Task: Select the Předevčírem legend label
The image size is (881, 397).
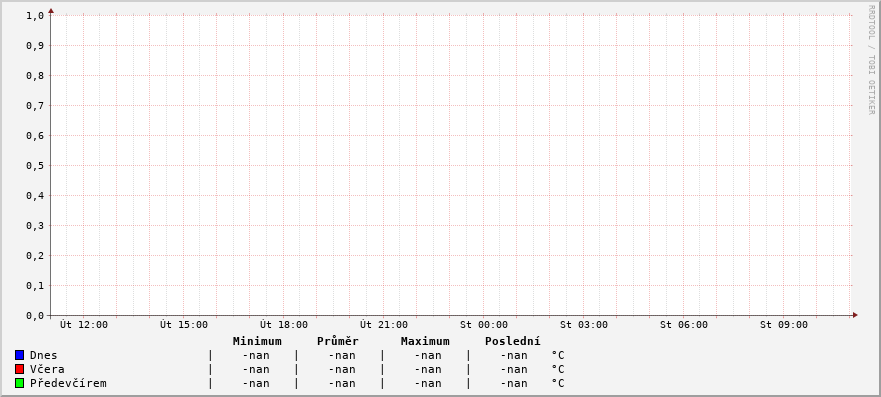Action: [x=68, y=383]
